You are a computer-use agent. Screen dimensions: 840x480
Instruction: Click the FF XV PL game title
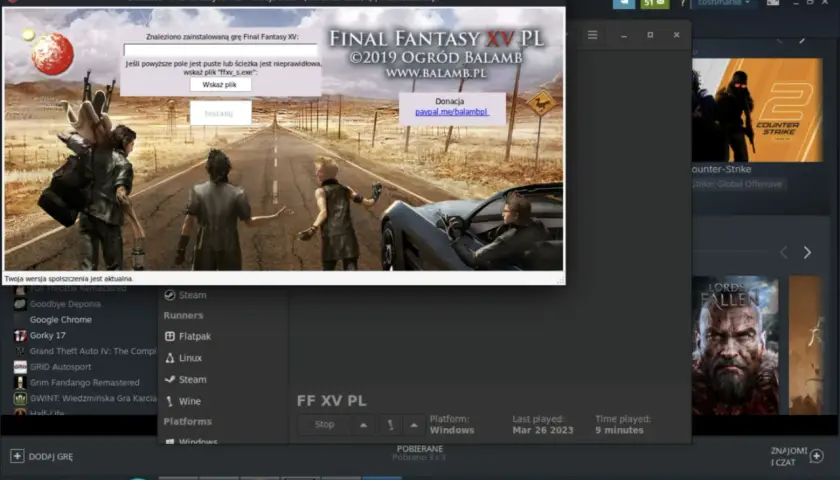point(332,401)
